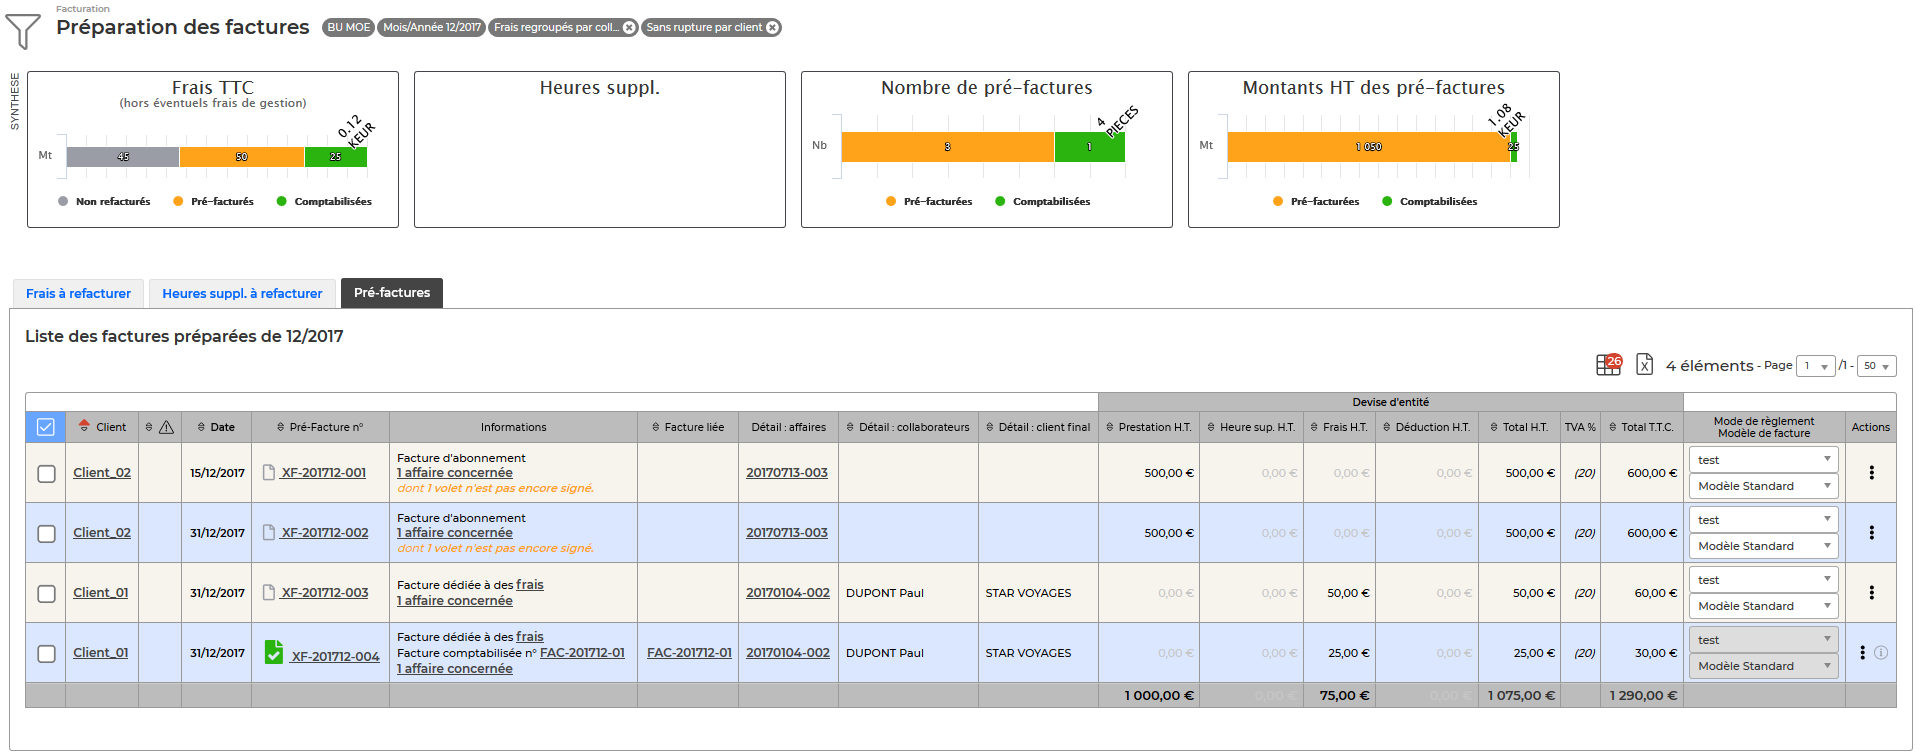This screenshot has width=1922, height=755.
Task: Click the document icon for XF-201712-003
Action: click(x=268, y=592)
